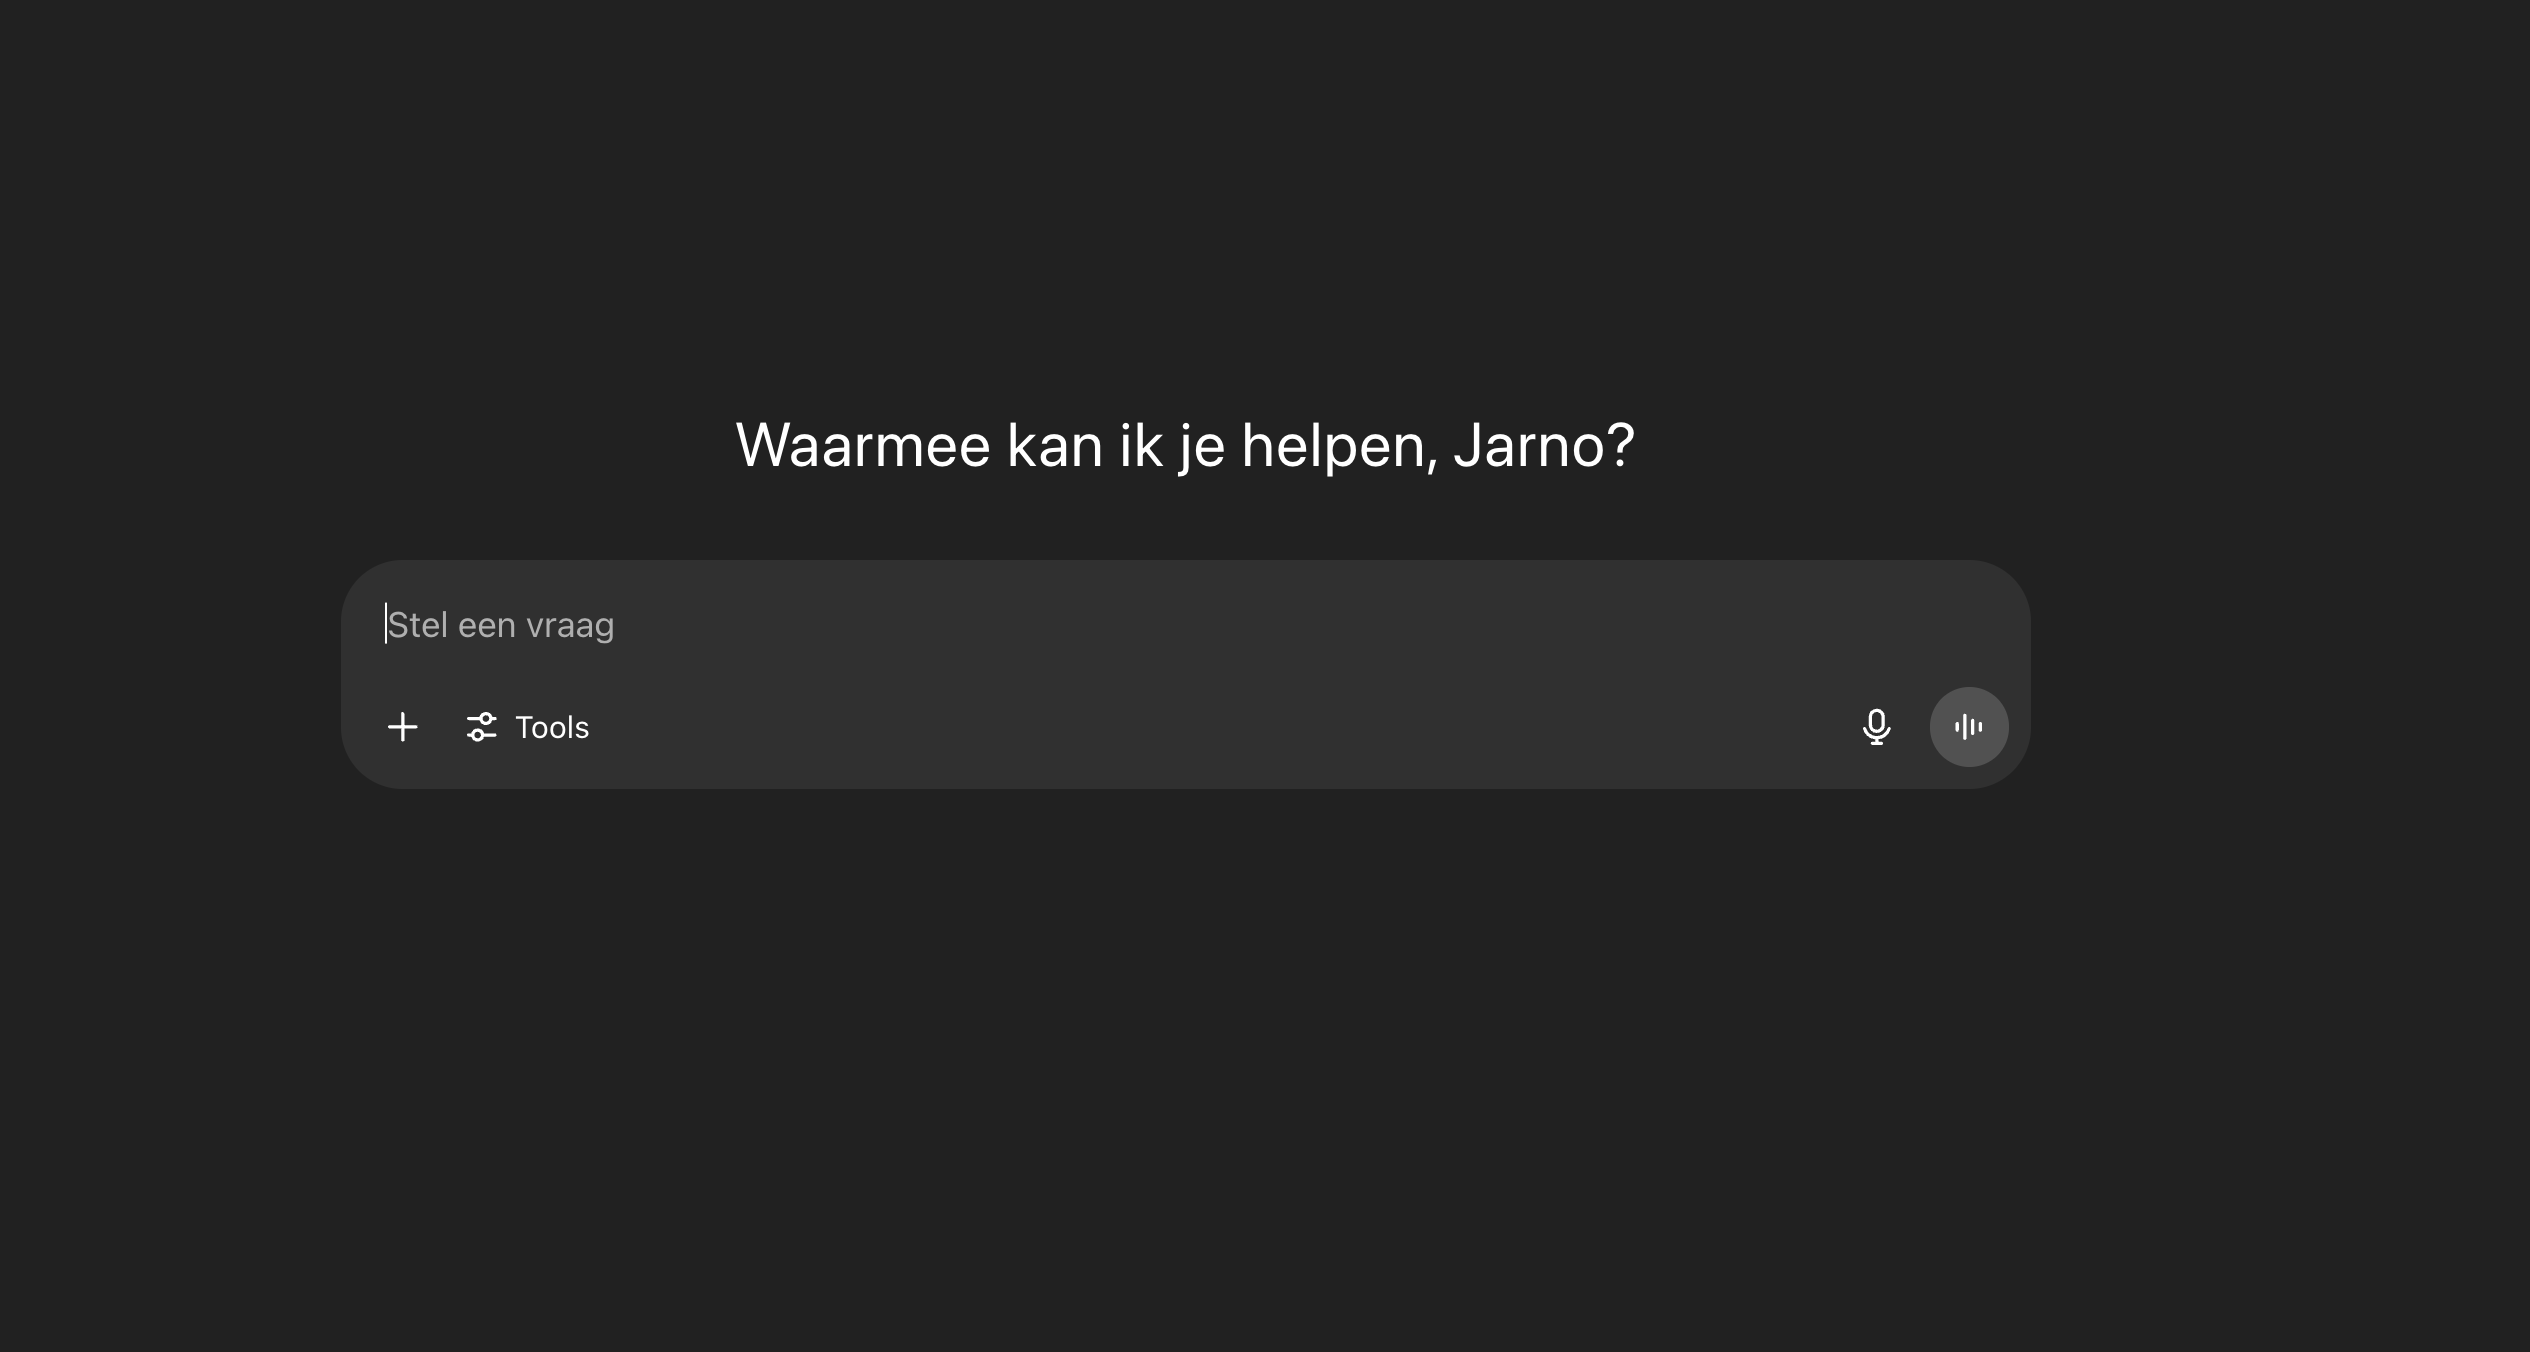
Task: Toggle microphone dictation on
Action: [1877, 727]
